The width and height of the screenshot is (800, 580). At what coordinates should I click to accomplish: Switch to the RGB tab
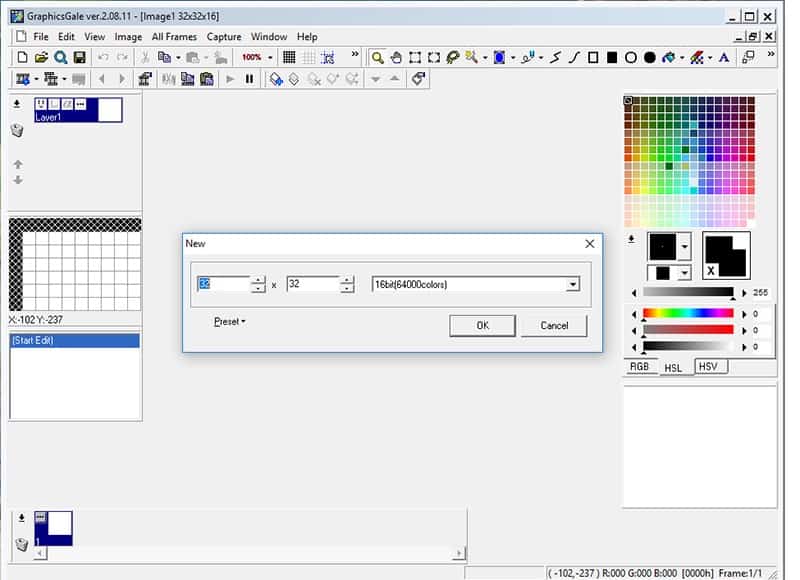tap(640, 366)
